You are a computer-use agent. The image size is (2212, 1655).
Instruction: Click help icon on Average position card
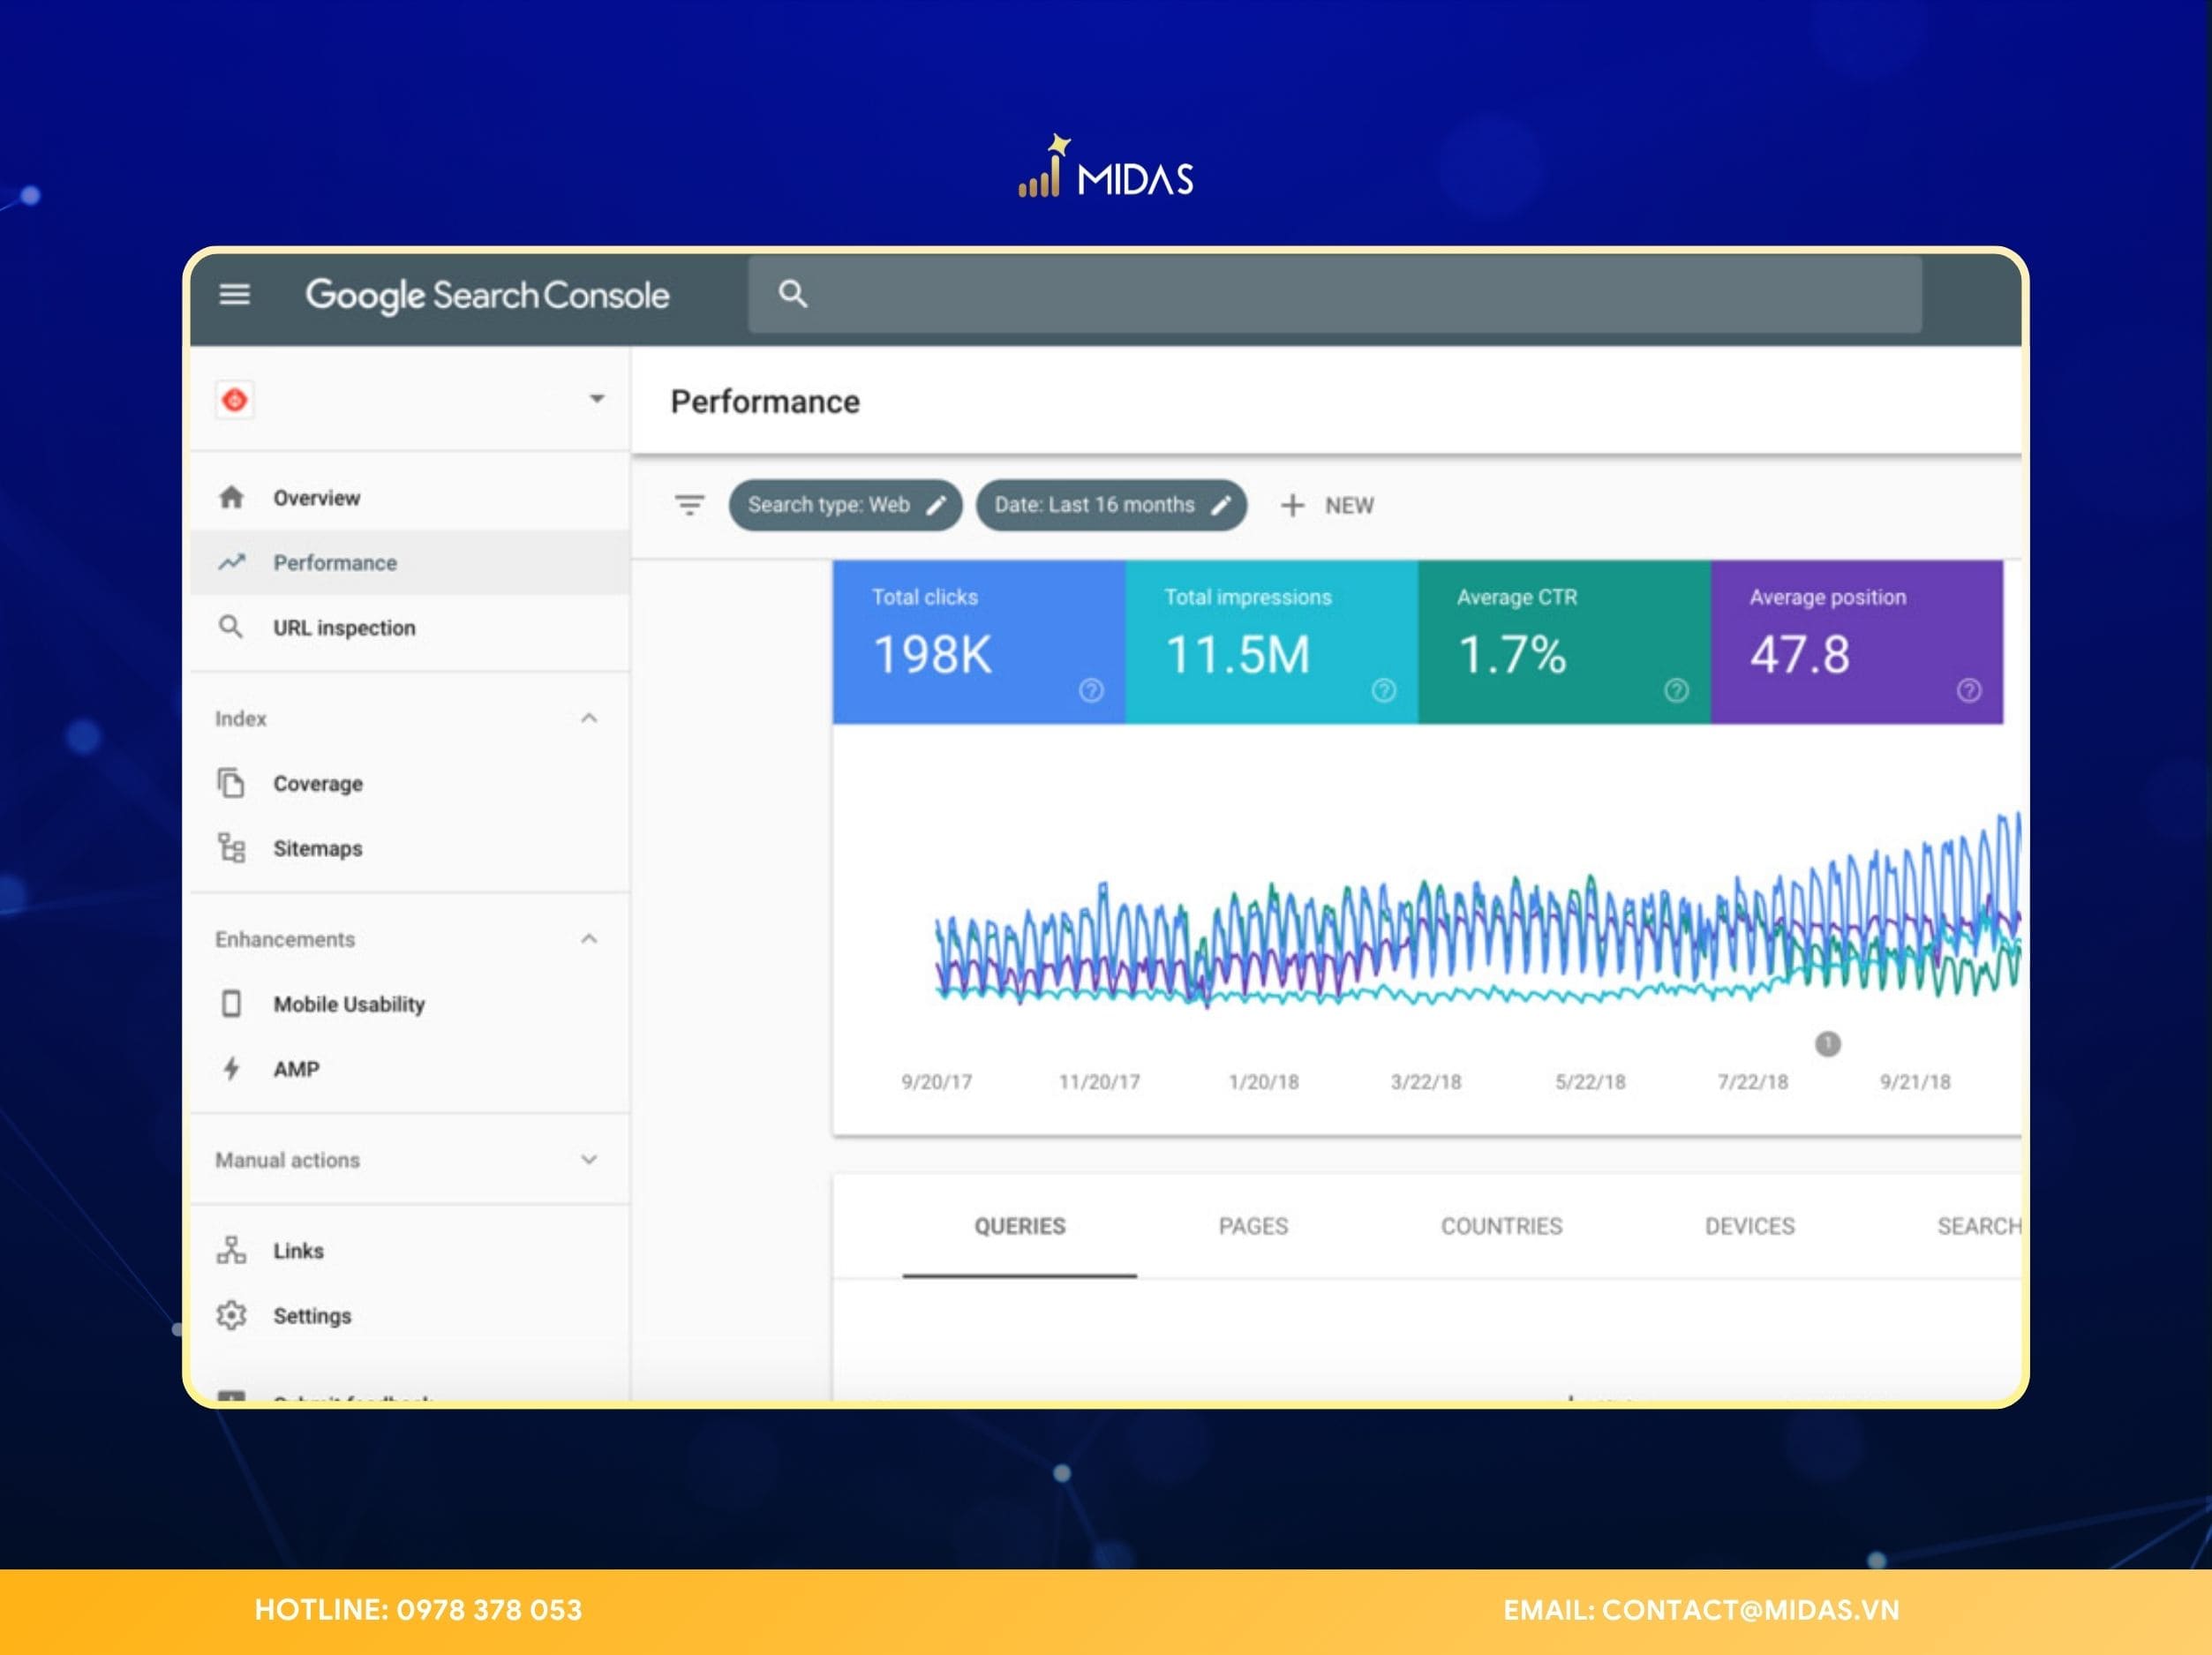1969,690
